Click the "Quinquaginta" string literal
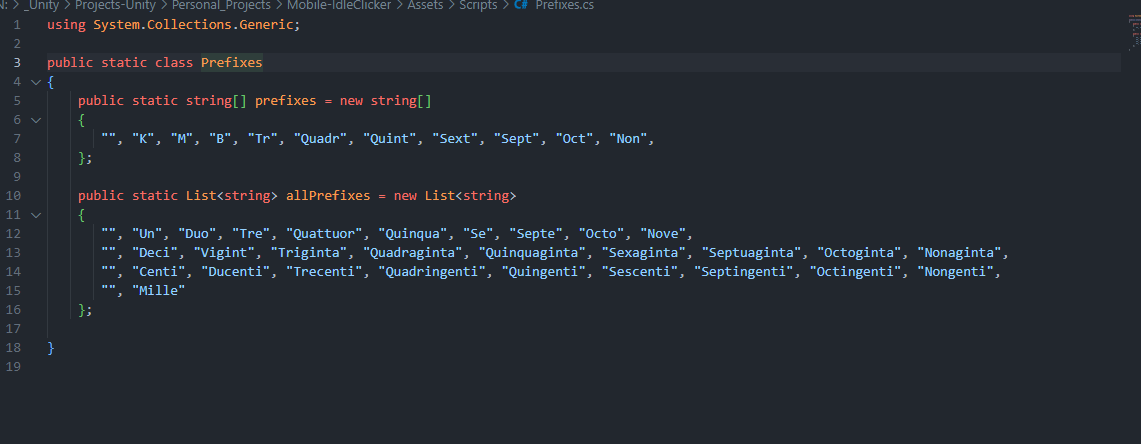1141x444 pixels. point(532,253)
